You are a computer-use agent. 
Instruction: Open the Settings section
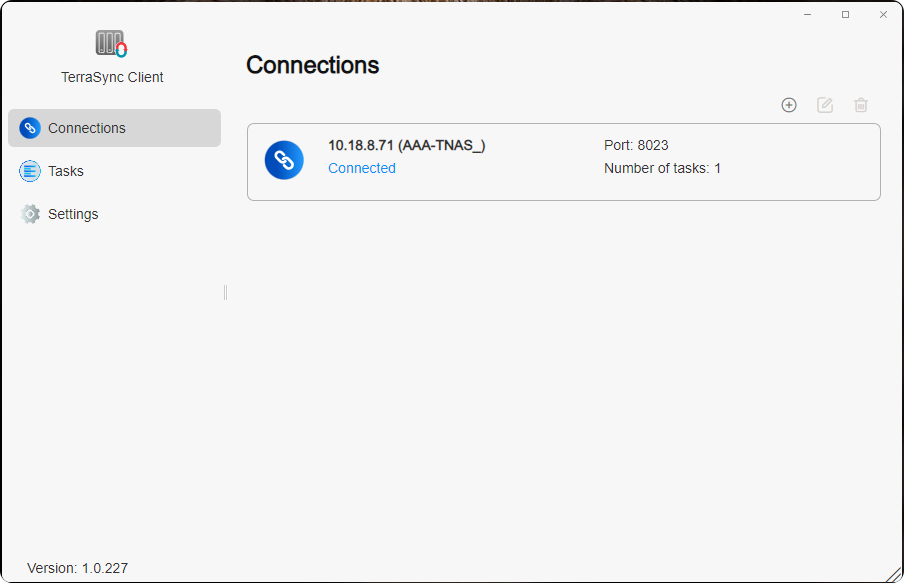click(x=72, y=214)
